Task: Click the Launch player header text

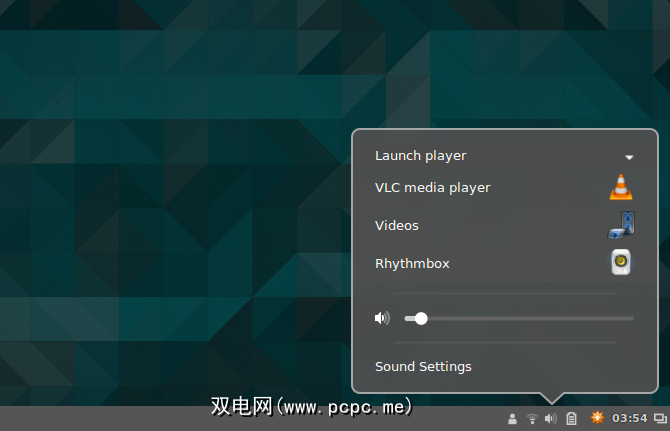Action: pos(420,156)
